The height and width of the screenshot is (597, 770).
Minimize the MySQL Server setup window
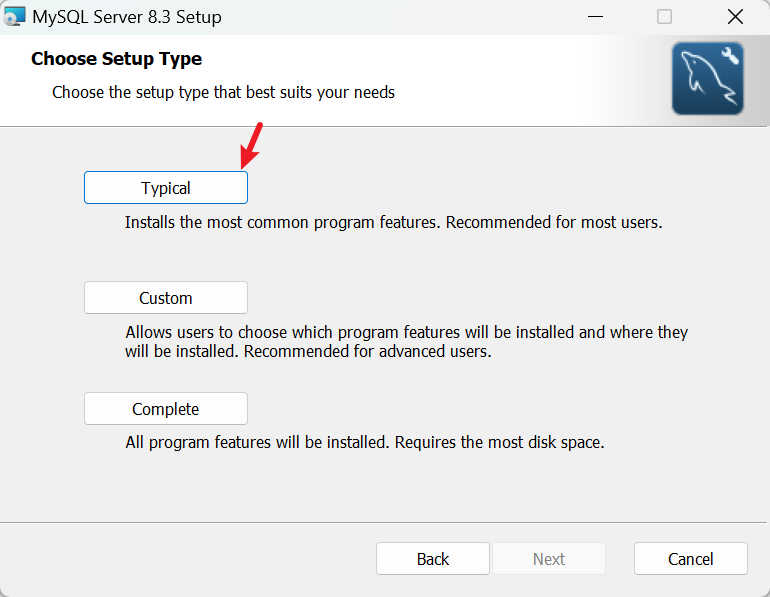click(595, 17)
